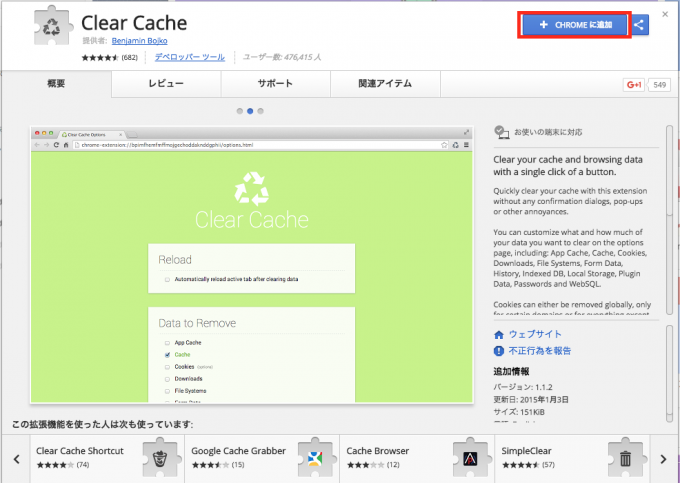Click the 549 count next to G+1
The width and height of the screenshot is (680, 483).
(659, 85)
